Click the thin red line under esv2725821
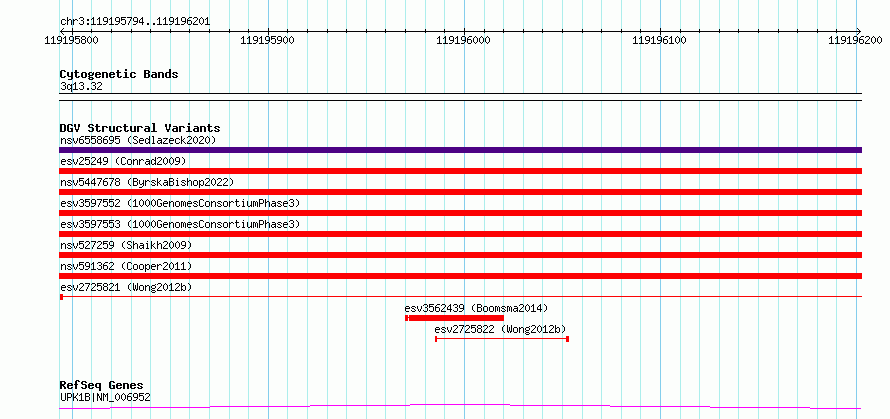This screenshot has width=890, height=419. tap(460, 297)
